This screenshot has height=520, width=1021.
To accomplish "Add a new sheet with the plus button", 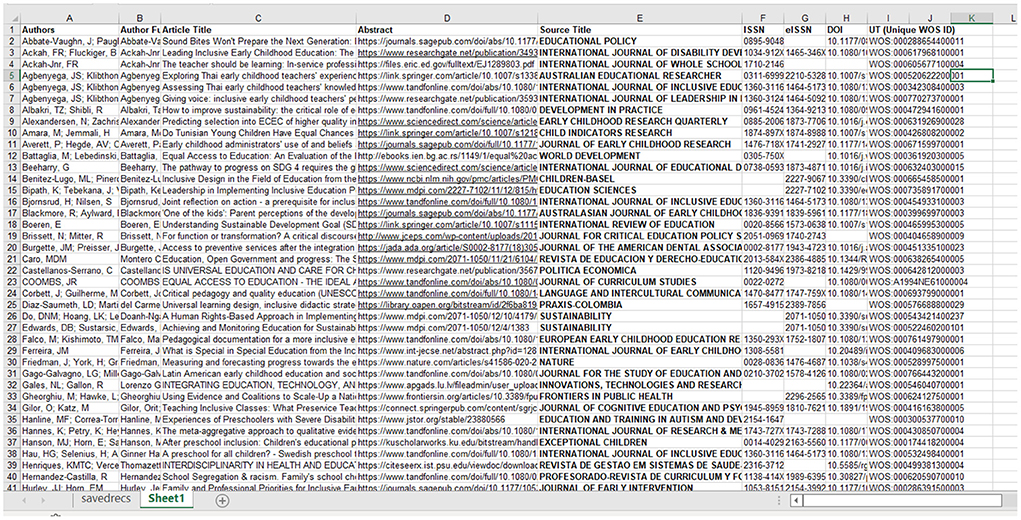I will coord(223,500).
